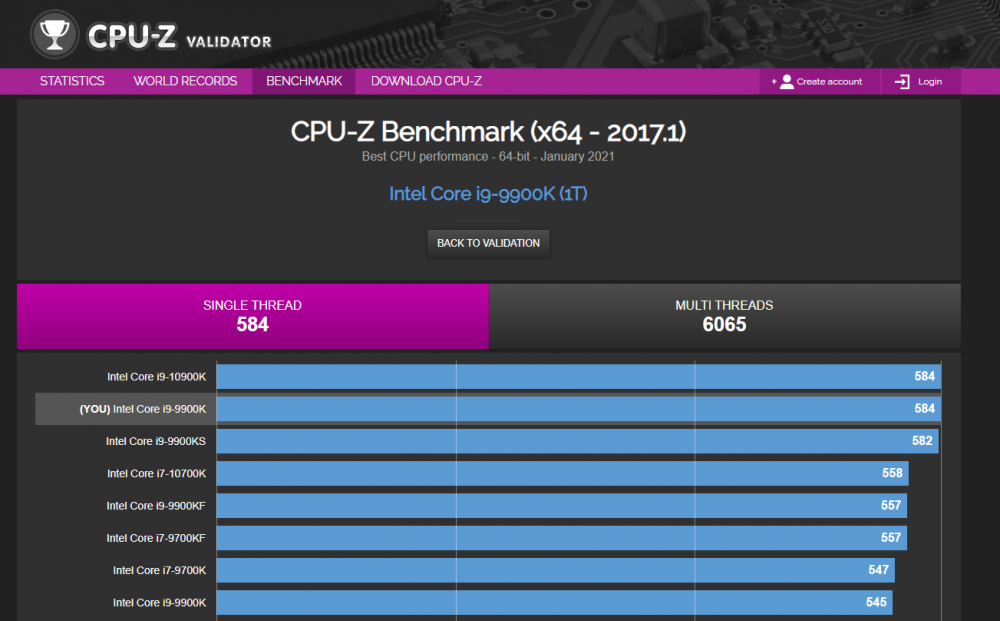Click the Intel Core i9-9900KS row label
Screen dimensions: 1000x621
tap(156, 441)
